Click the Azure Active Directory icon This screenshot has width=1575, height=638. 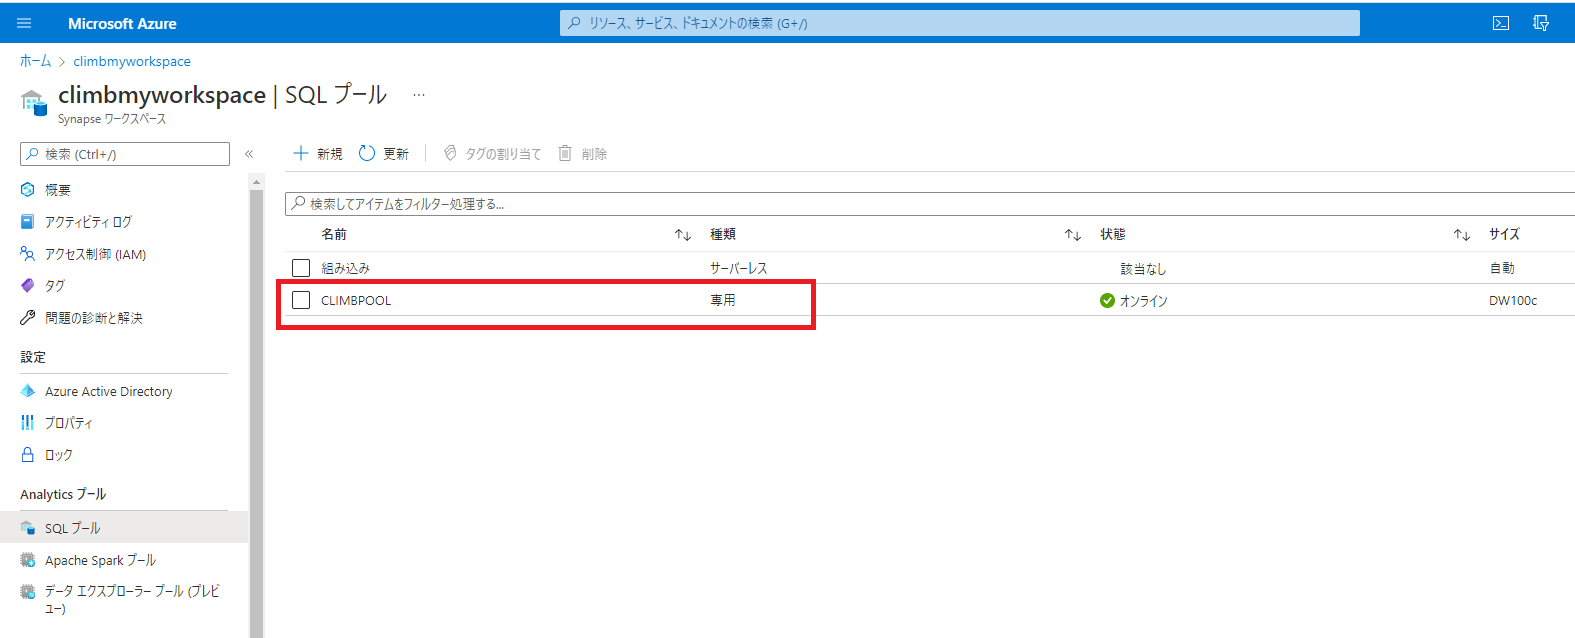tap(28, 391)
